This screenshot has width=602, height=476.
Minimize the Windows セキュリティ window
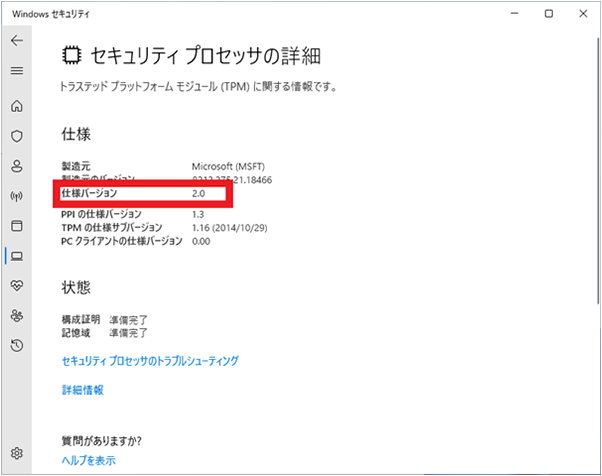point(514,14)
